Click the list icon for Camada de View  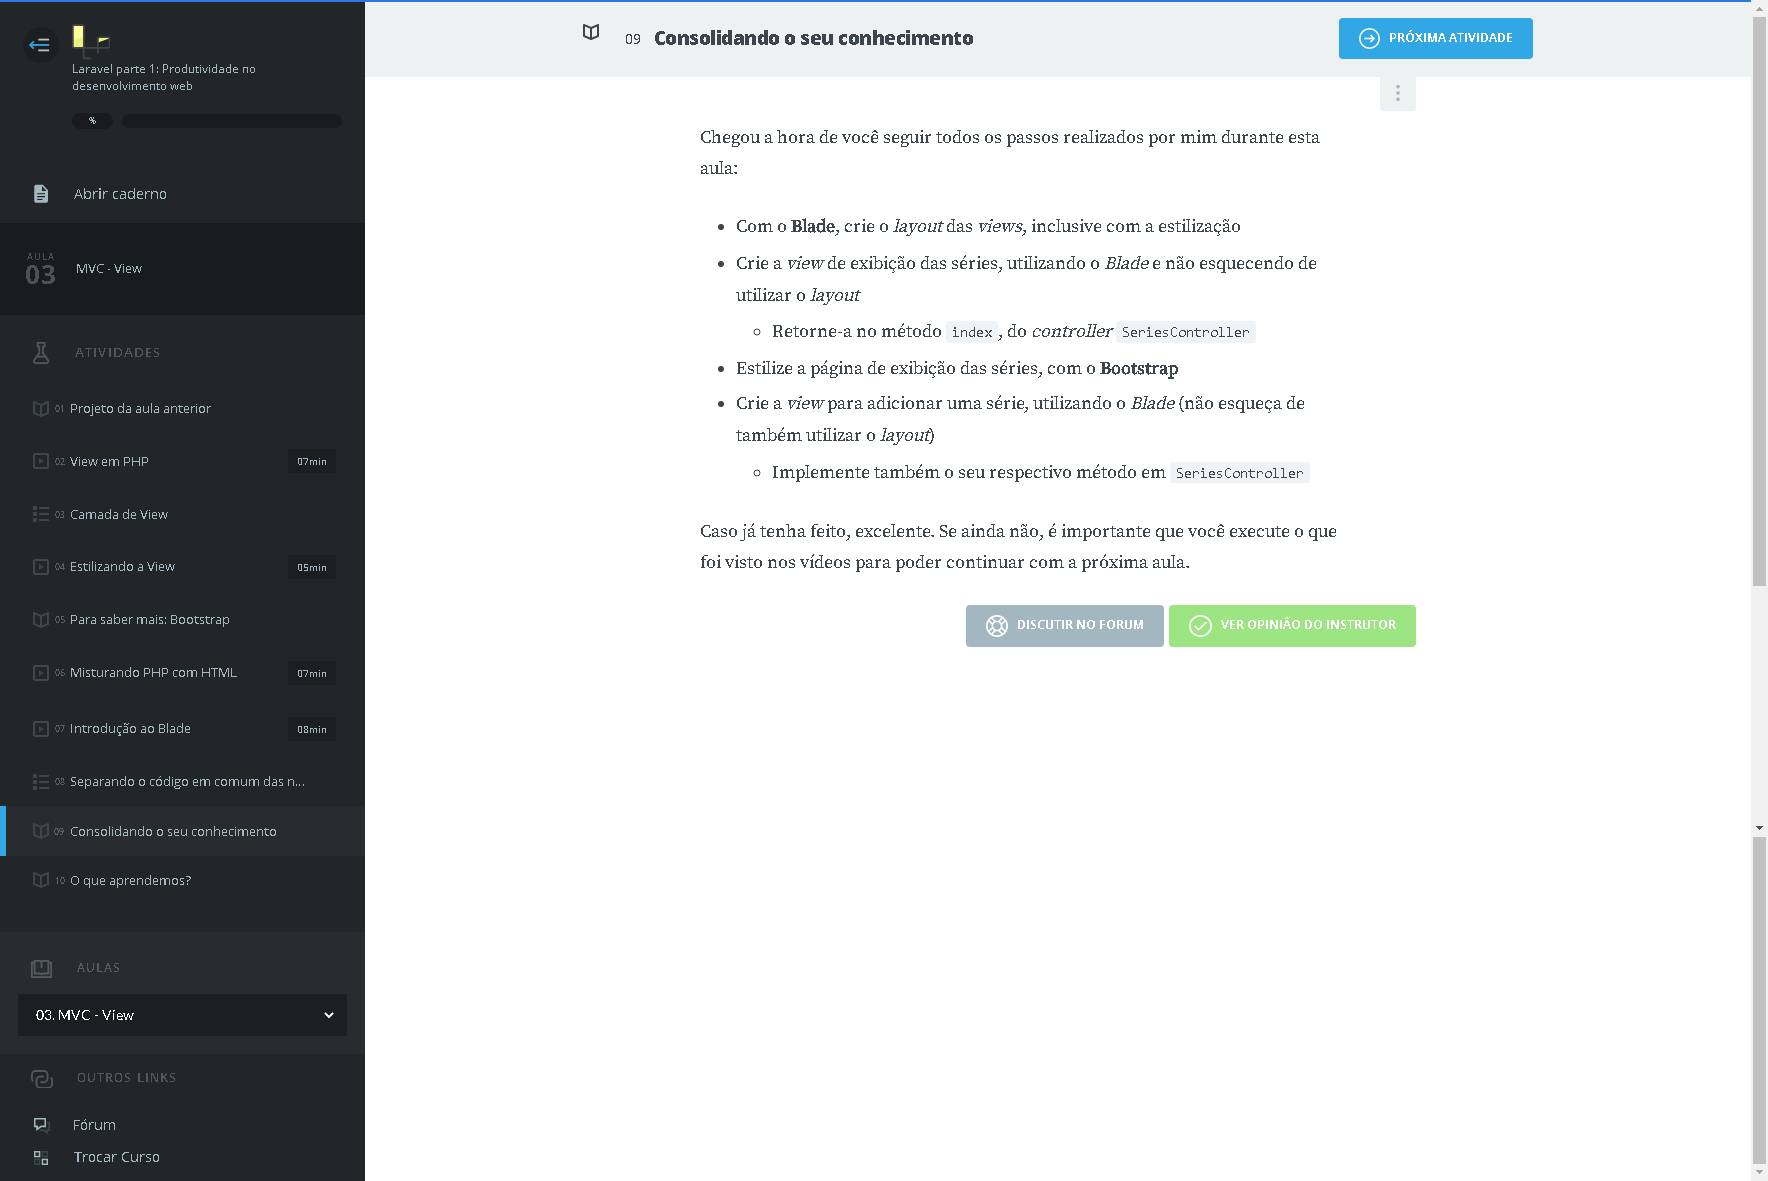(x=41, y=514)
